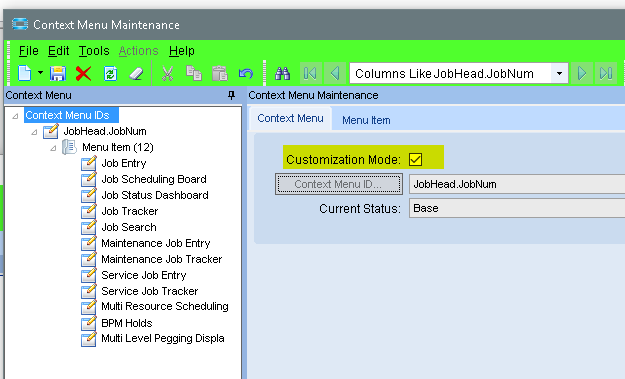Select Job Scheduling Board in the tree
Image resolution: width=625 pixels, height=379 pixels.
154,179
